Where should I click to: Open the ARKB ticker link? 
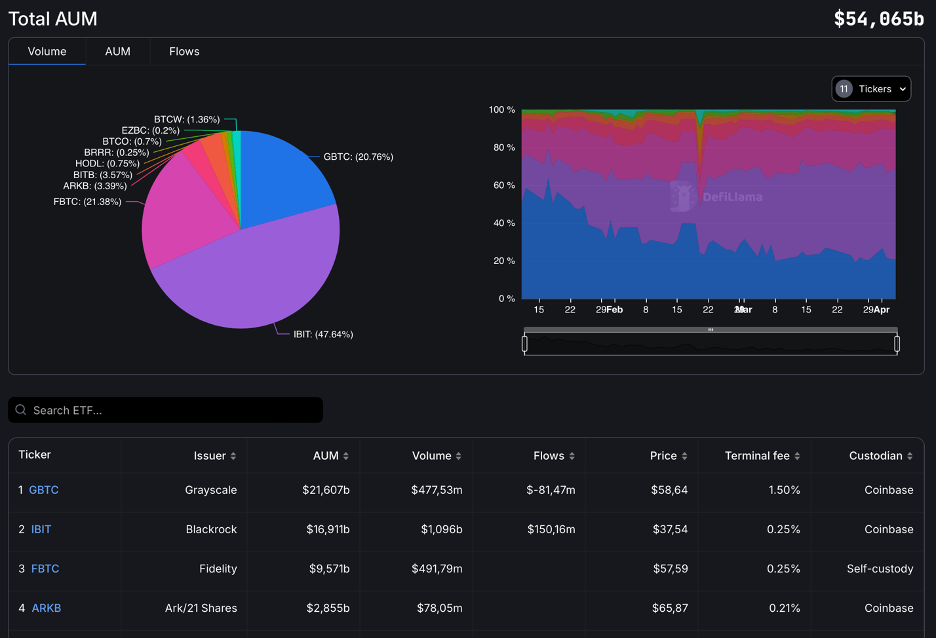tap(46, 608)
